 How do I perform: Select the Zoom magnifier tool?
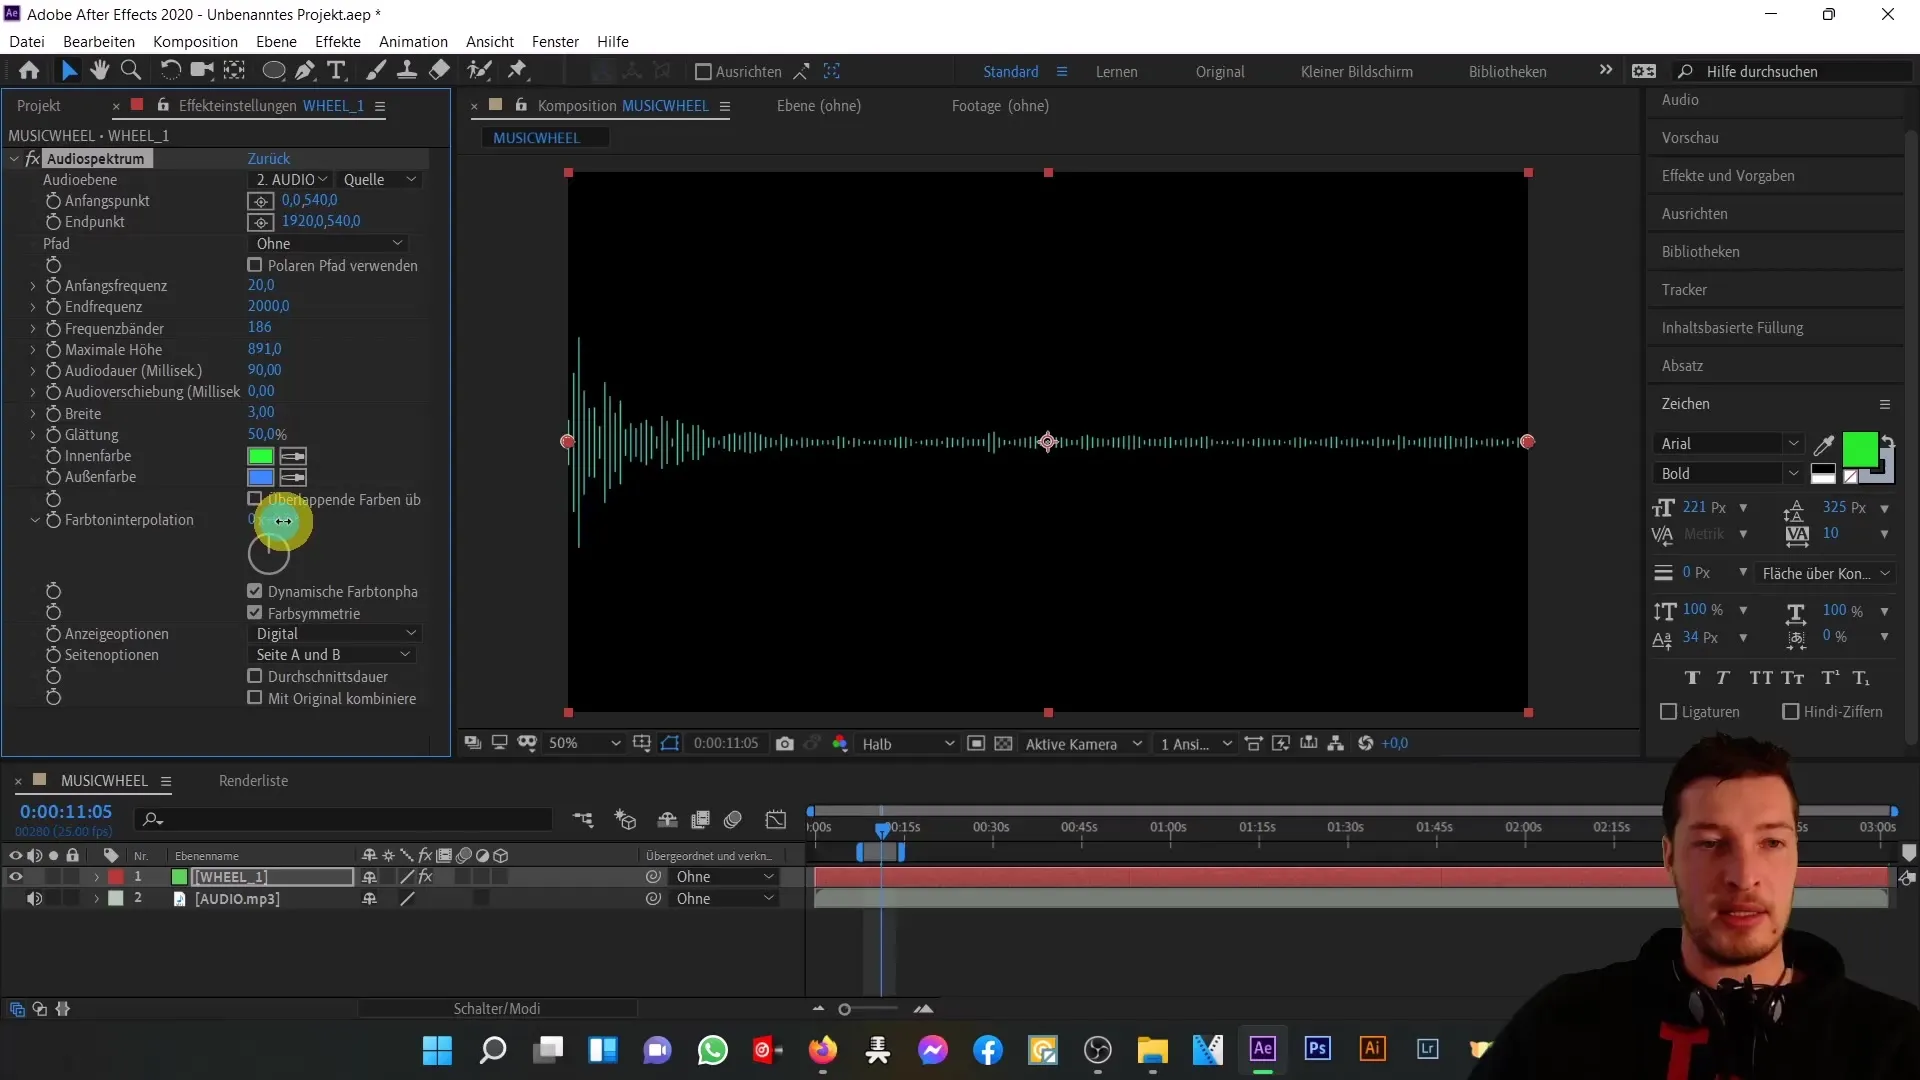tap(130, 71)
